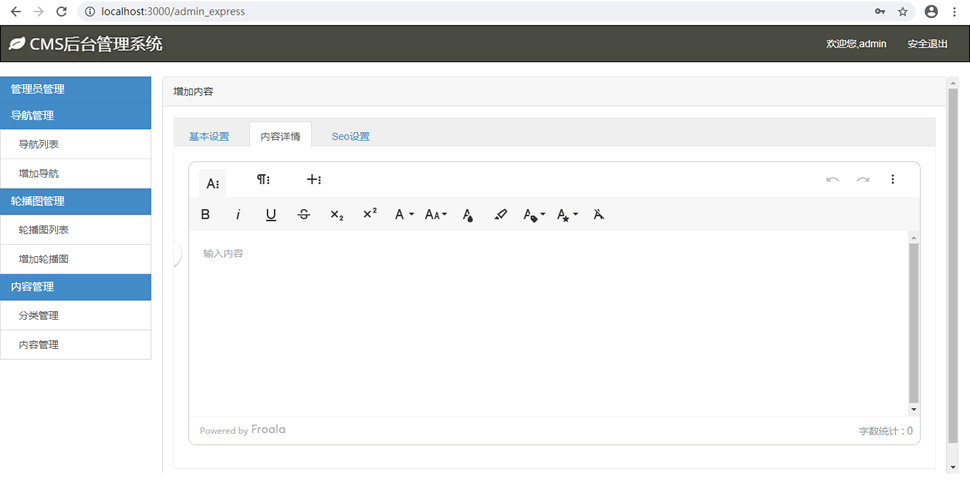970x491 pixels.
Task: Apply subscript formatting
Action: pyautogui.click(x=337, y=215)
